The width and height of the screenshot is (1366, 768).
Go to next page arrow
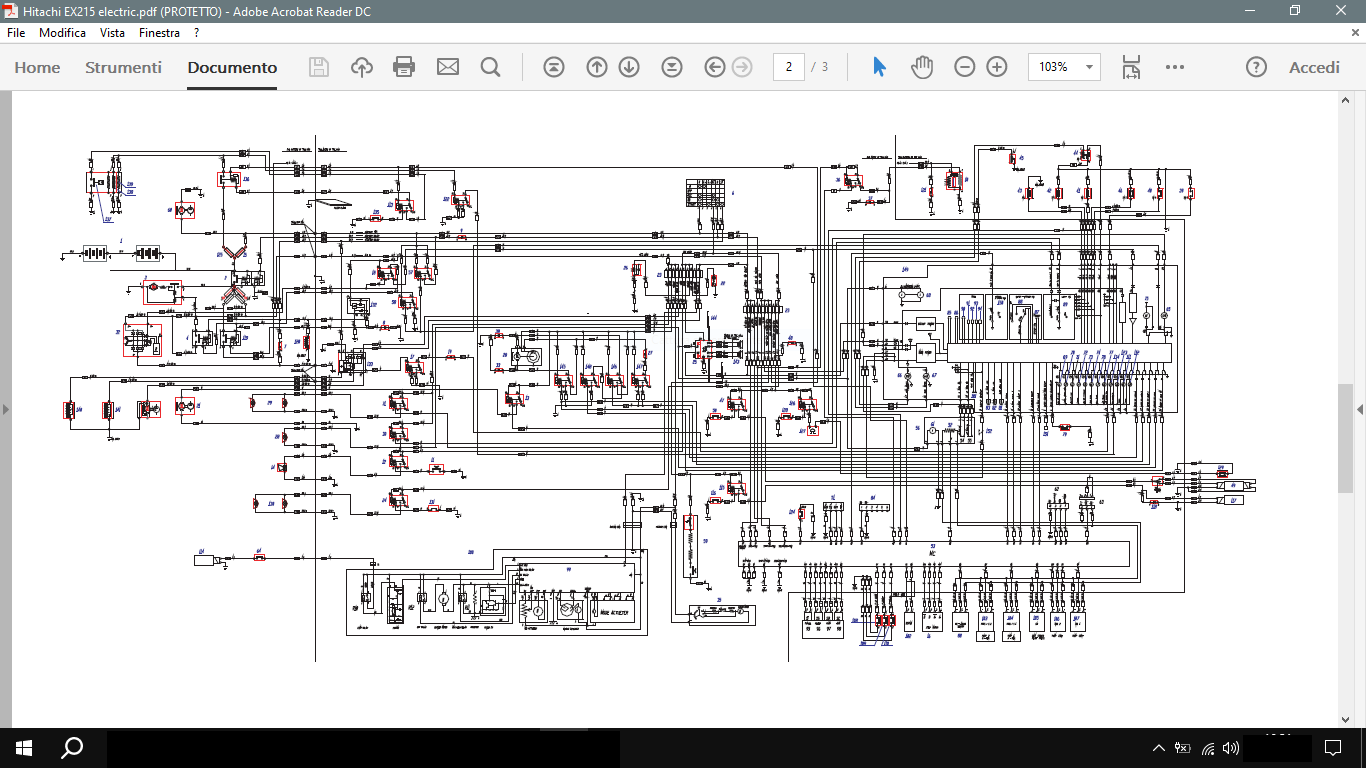coord(629,67)
